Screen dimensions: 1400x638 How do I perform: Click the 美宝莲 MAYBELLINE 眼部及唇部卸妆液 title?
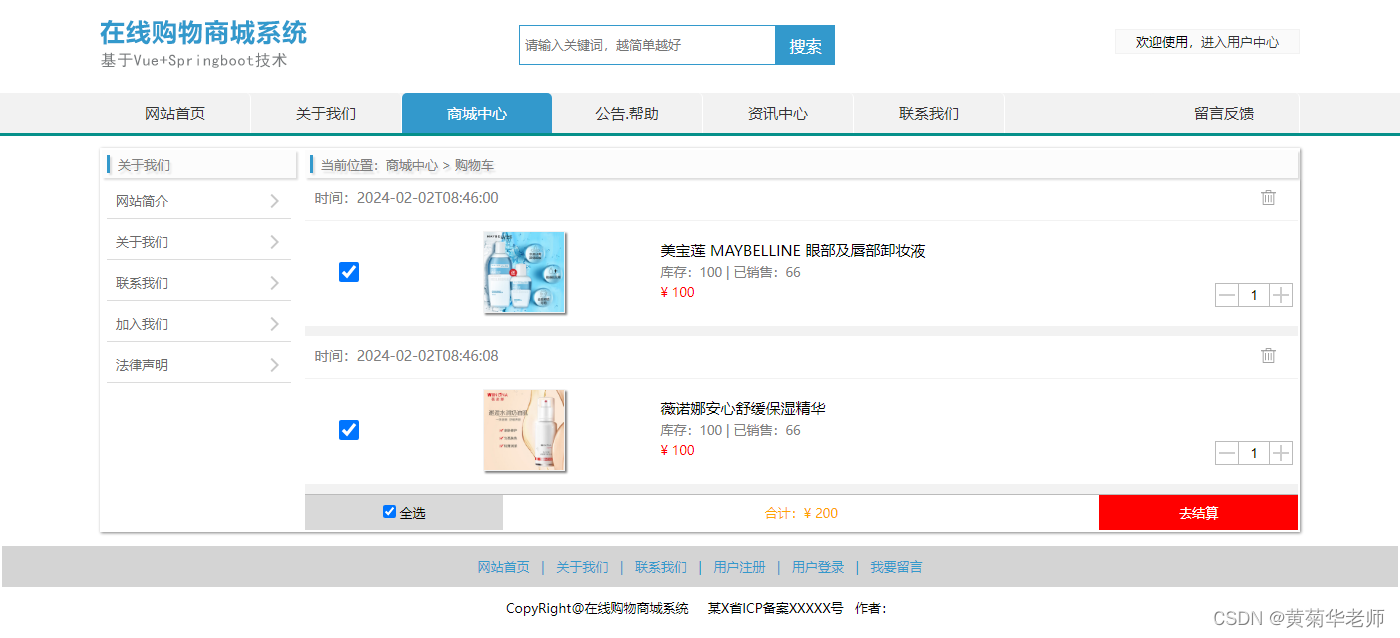pos(793,250)
